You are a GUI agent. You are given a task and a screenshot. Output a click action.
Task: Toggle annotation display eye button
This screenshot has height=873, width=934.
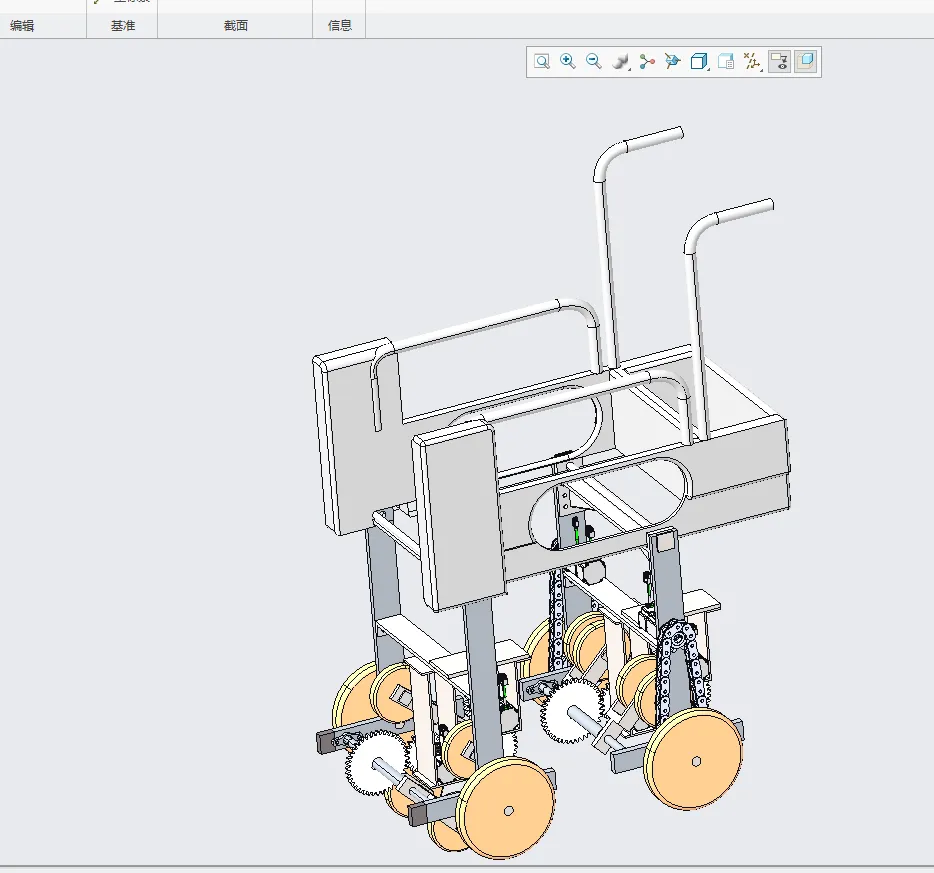click(780, 62)
